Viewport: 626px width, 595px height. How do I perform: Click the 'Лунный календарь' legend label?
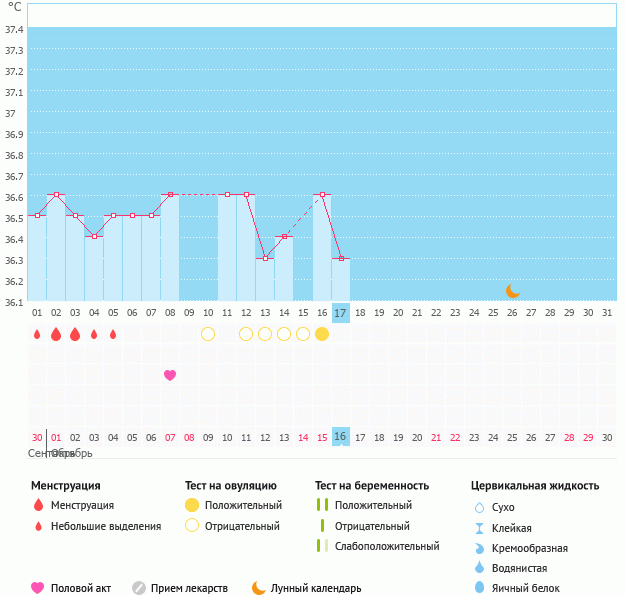point(316,588)
